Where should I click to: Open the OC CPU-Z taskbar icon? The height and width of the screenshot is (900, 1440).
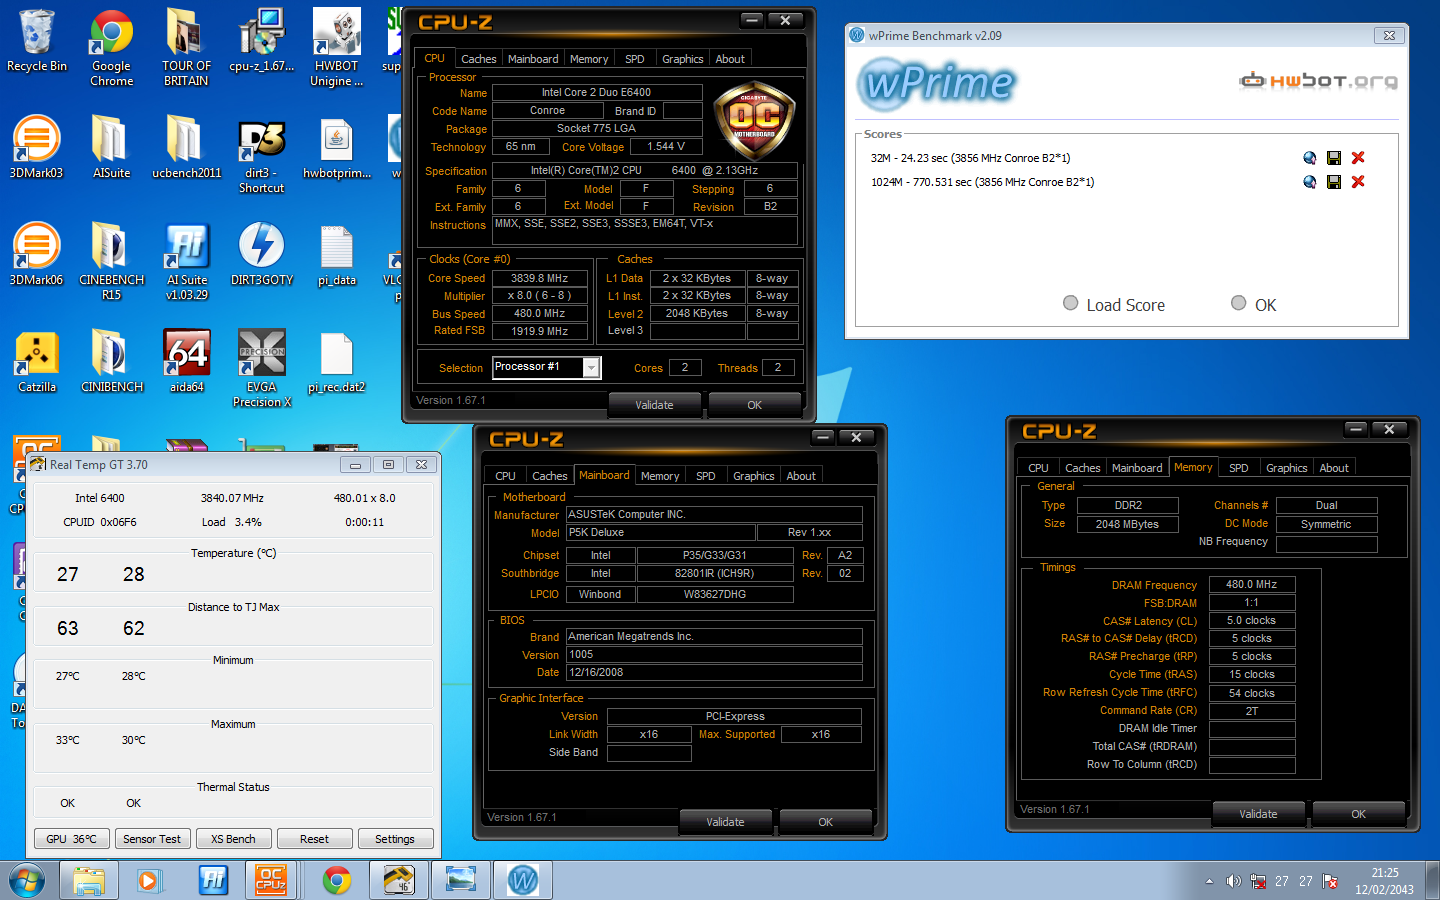tap(272, 880)
